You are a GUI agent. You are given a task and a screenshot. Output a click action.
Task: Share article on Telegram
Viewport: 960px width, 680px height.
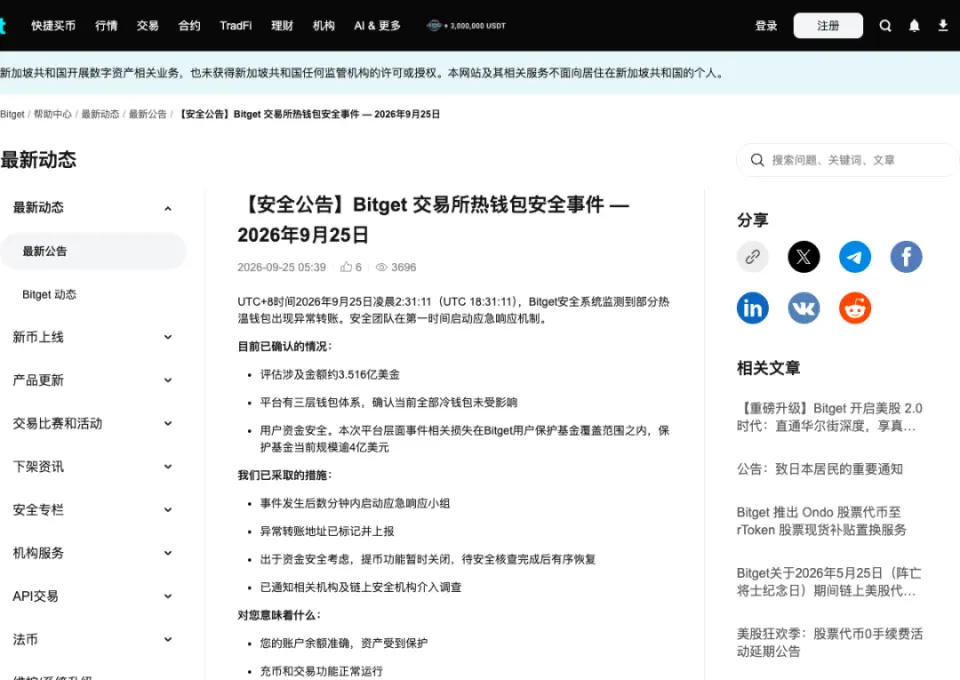(855, 257)
